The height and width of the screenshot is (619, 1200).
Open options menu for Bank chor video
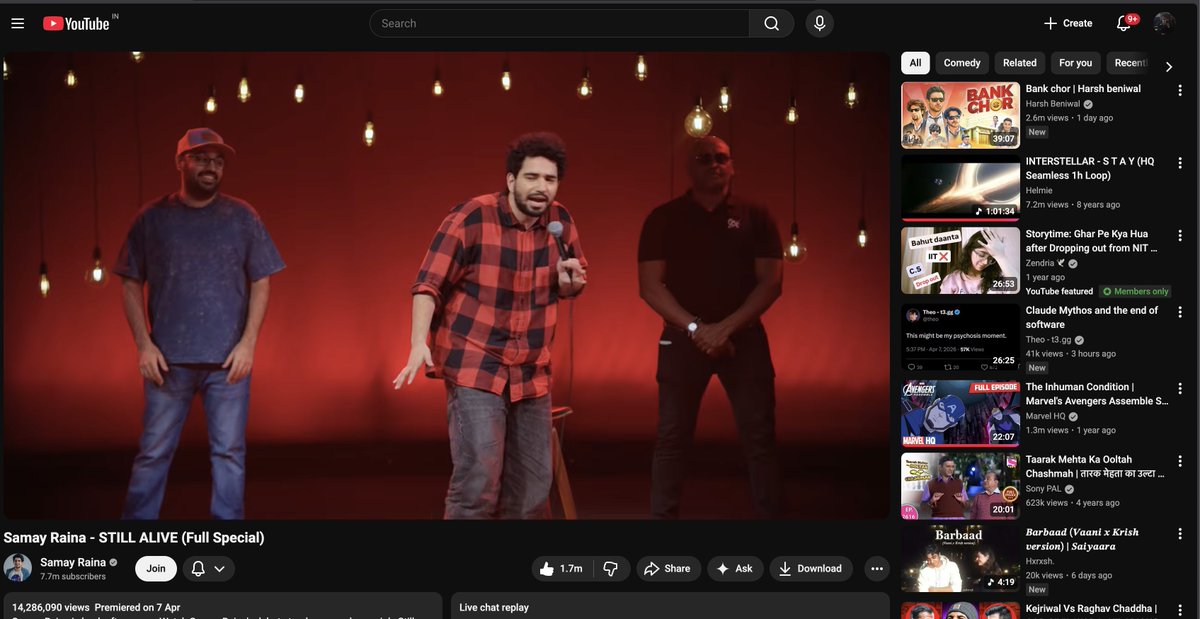pyautogui.click(x=1180, y=90)
